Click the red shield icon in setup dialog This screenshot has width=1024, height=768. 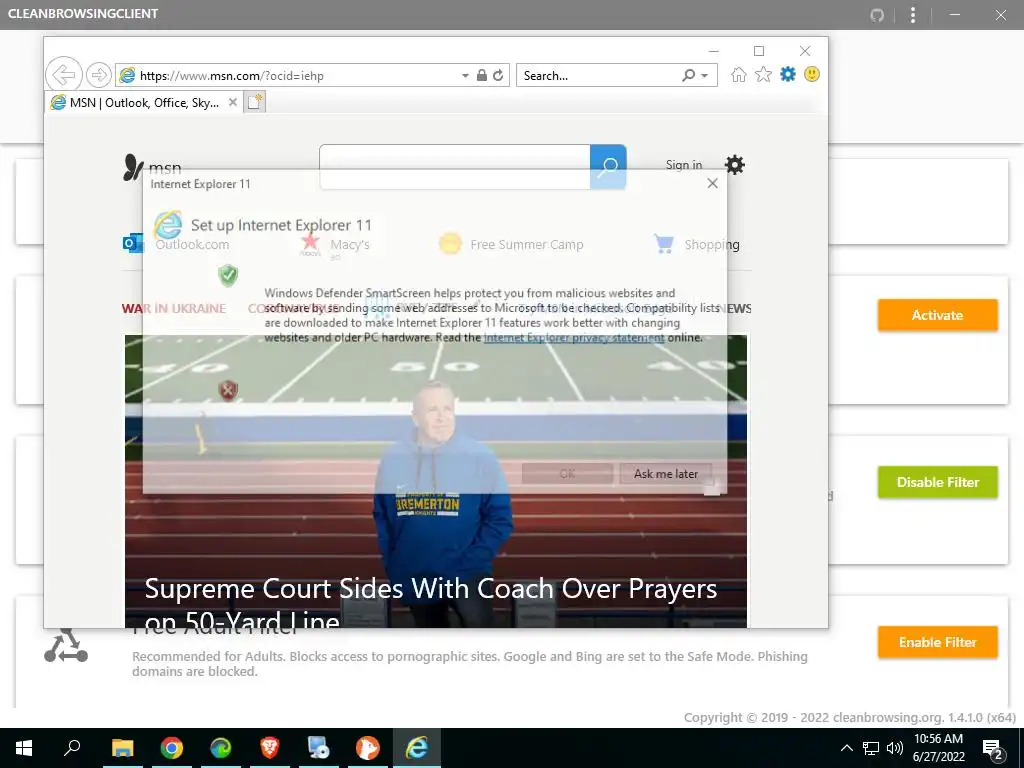227,391
